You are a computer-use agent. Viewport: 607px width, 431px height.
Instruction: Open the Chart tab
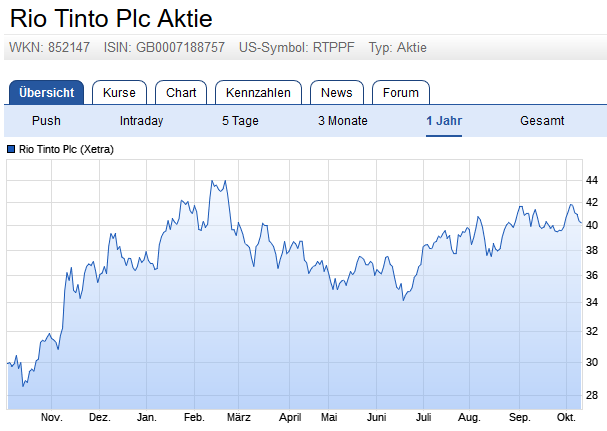click(x=181, y=93)
